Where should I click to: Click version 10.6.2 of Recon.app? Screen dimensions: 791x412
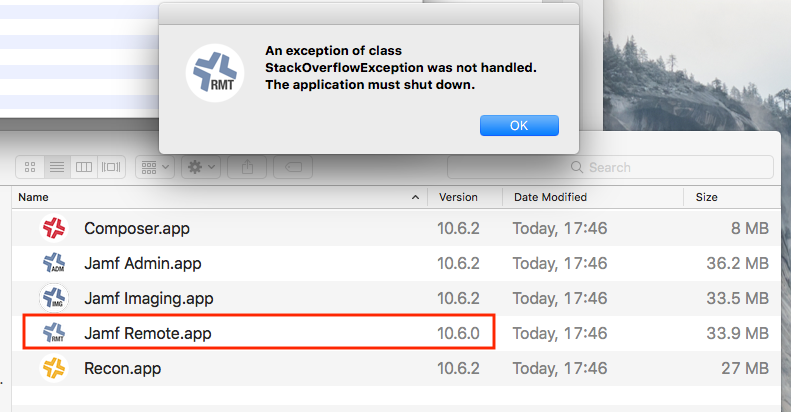click(x=458, y=369)
